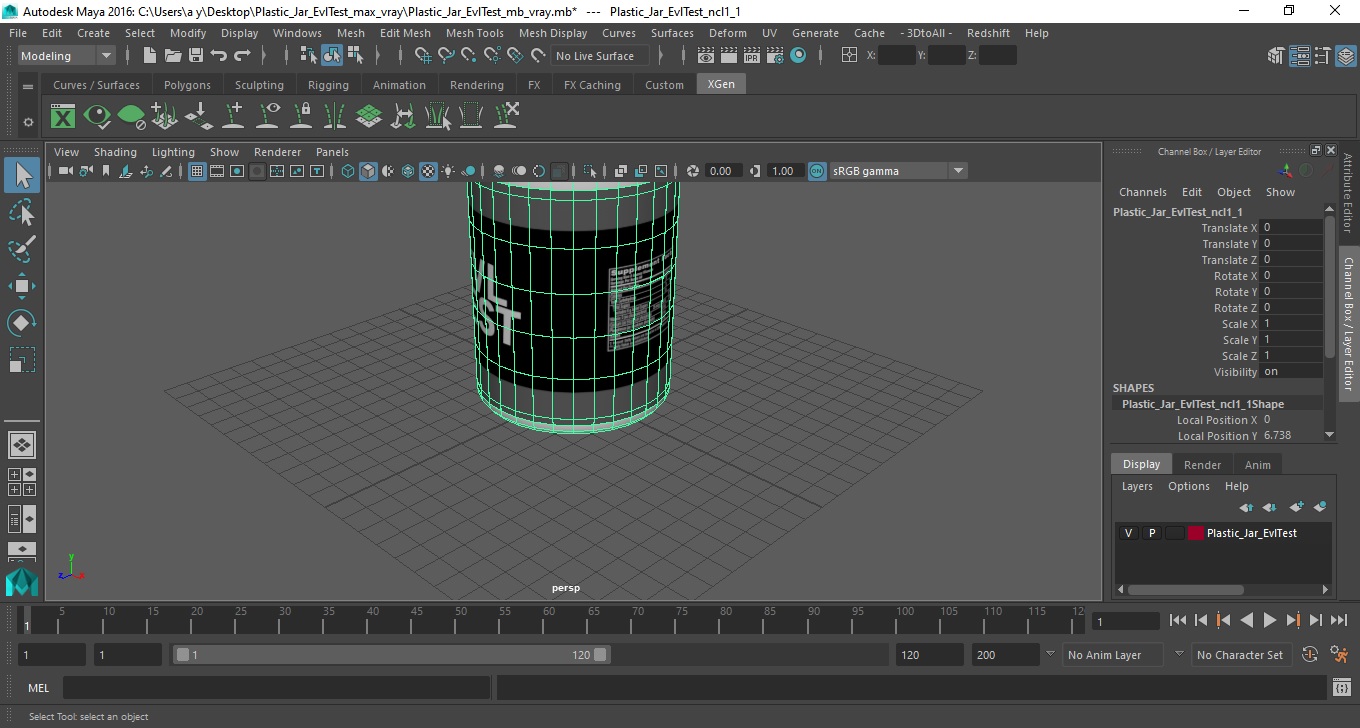Screen dimensions: 1360x728
Task: Click the timeline at frame 60
Action: [549, 620]
